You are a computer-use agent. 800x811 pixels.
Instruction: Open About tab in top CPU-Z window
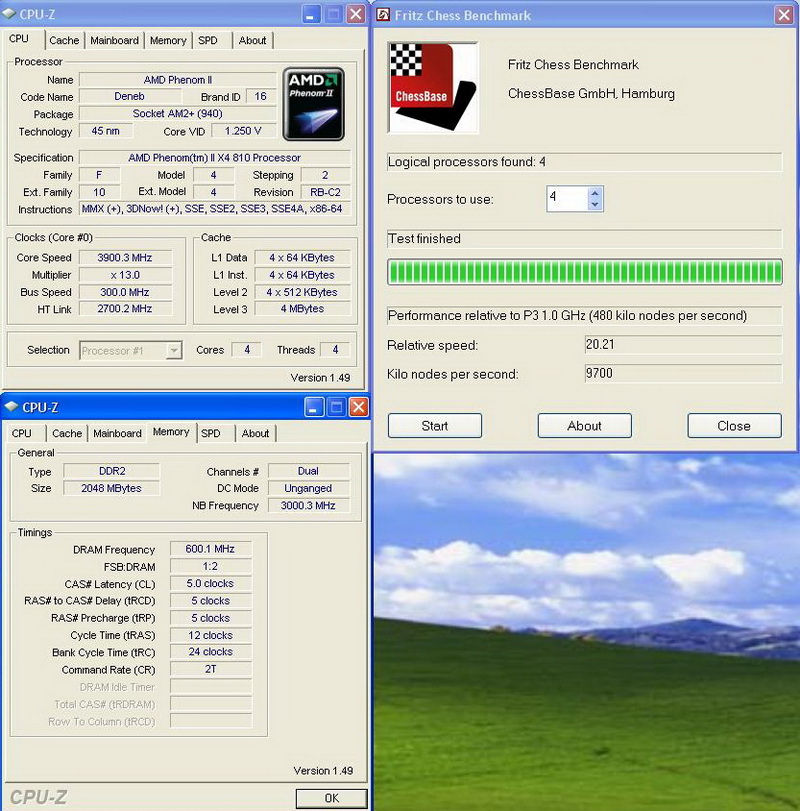click(252, 40)
